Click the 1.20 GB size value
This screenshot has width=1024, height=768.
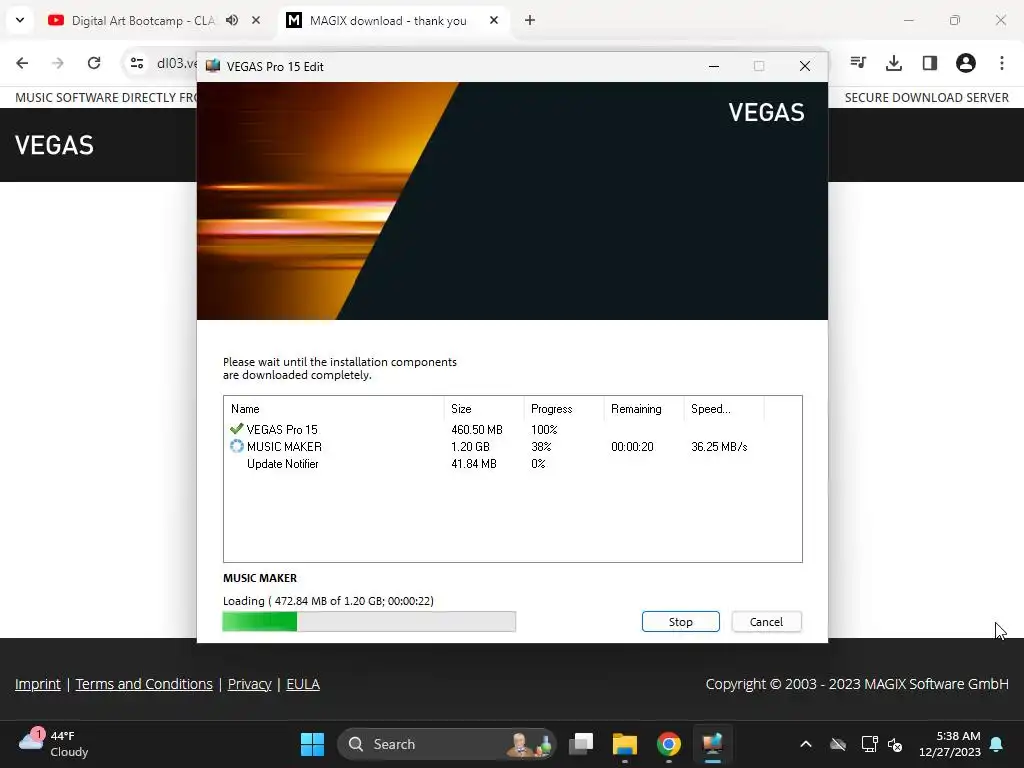point(470,447)
